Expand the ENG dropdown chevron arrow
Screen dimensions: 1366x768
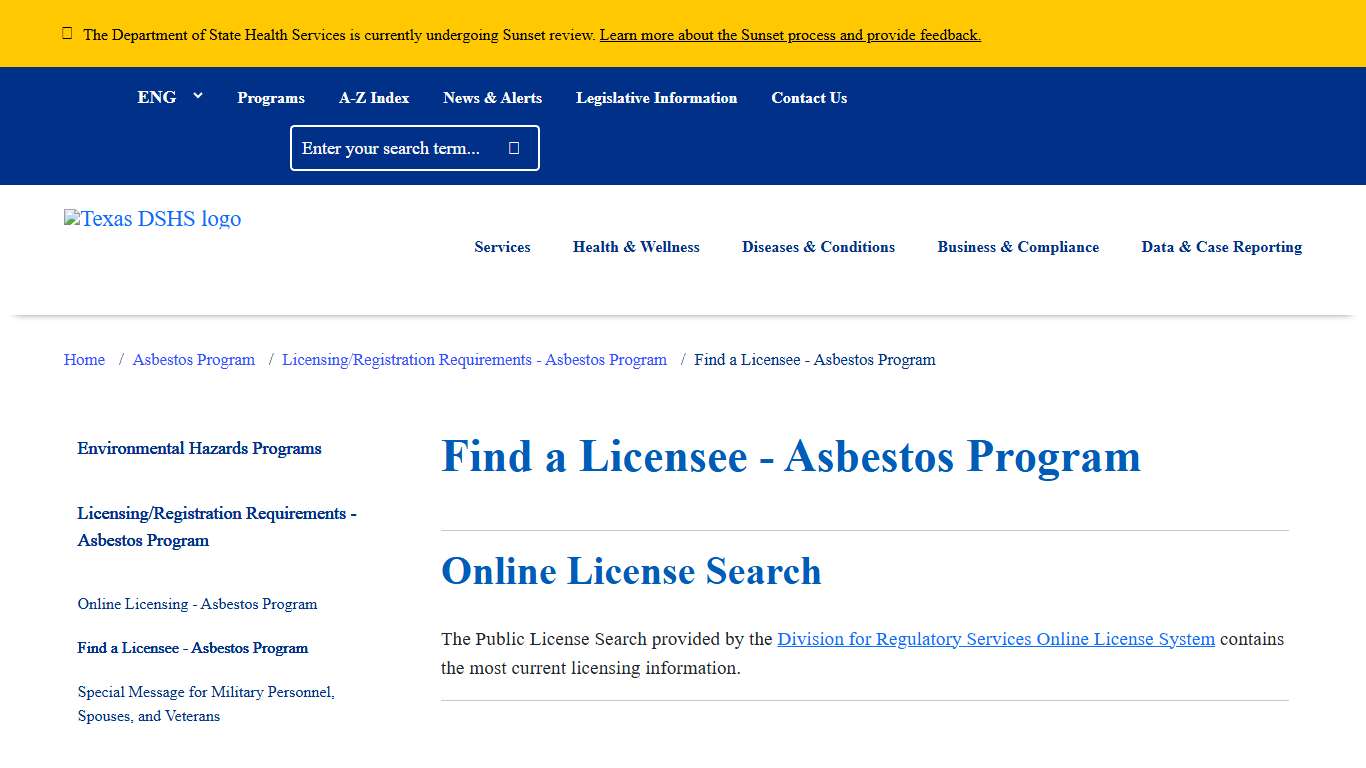[197, 96]
